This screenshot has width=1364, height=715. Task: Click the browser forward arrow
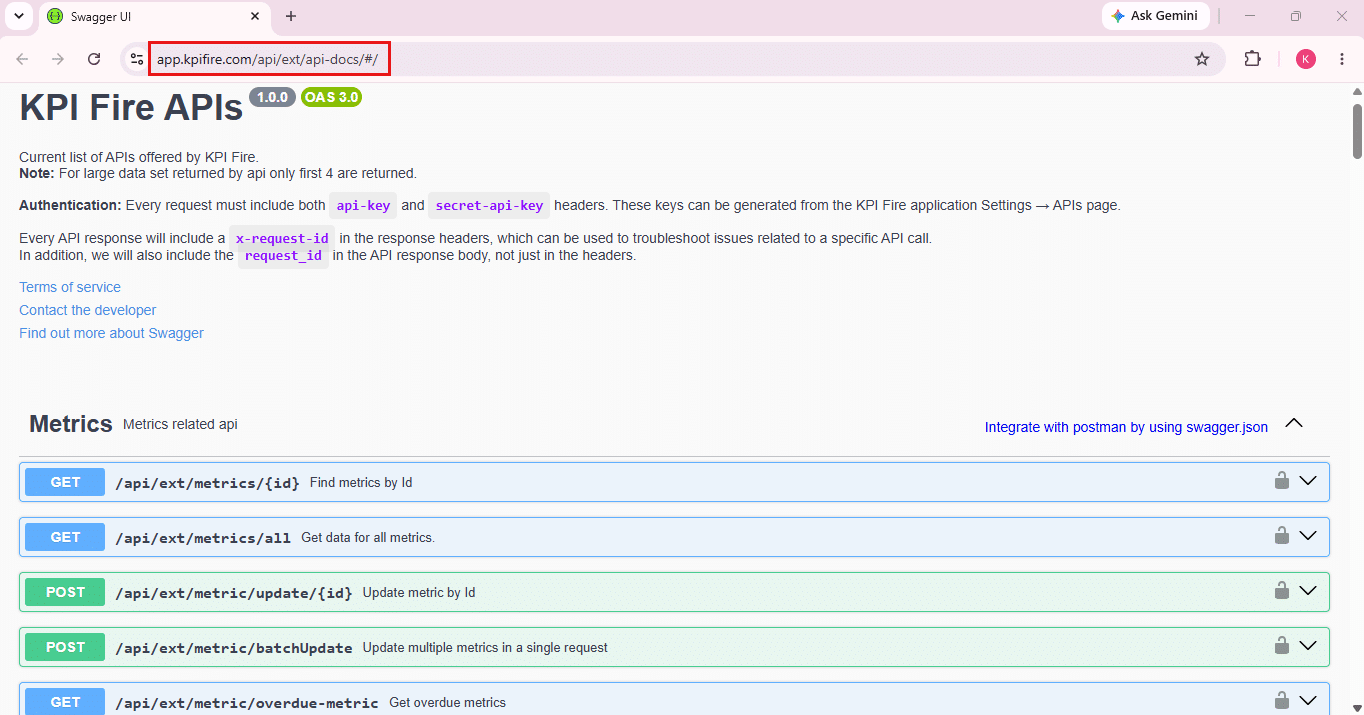[x=58, y=59]
